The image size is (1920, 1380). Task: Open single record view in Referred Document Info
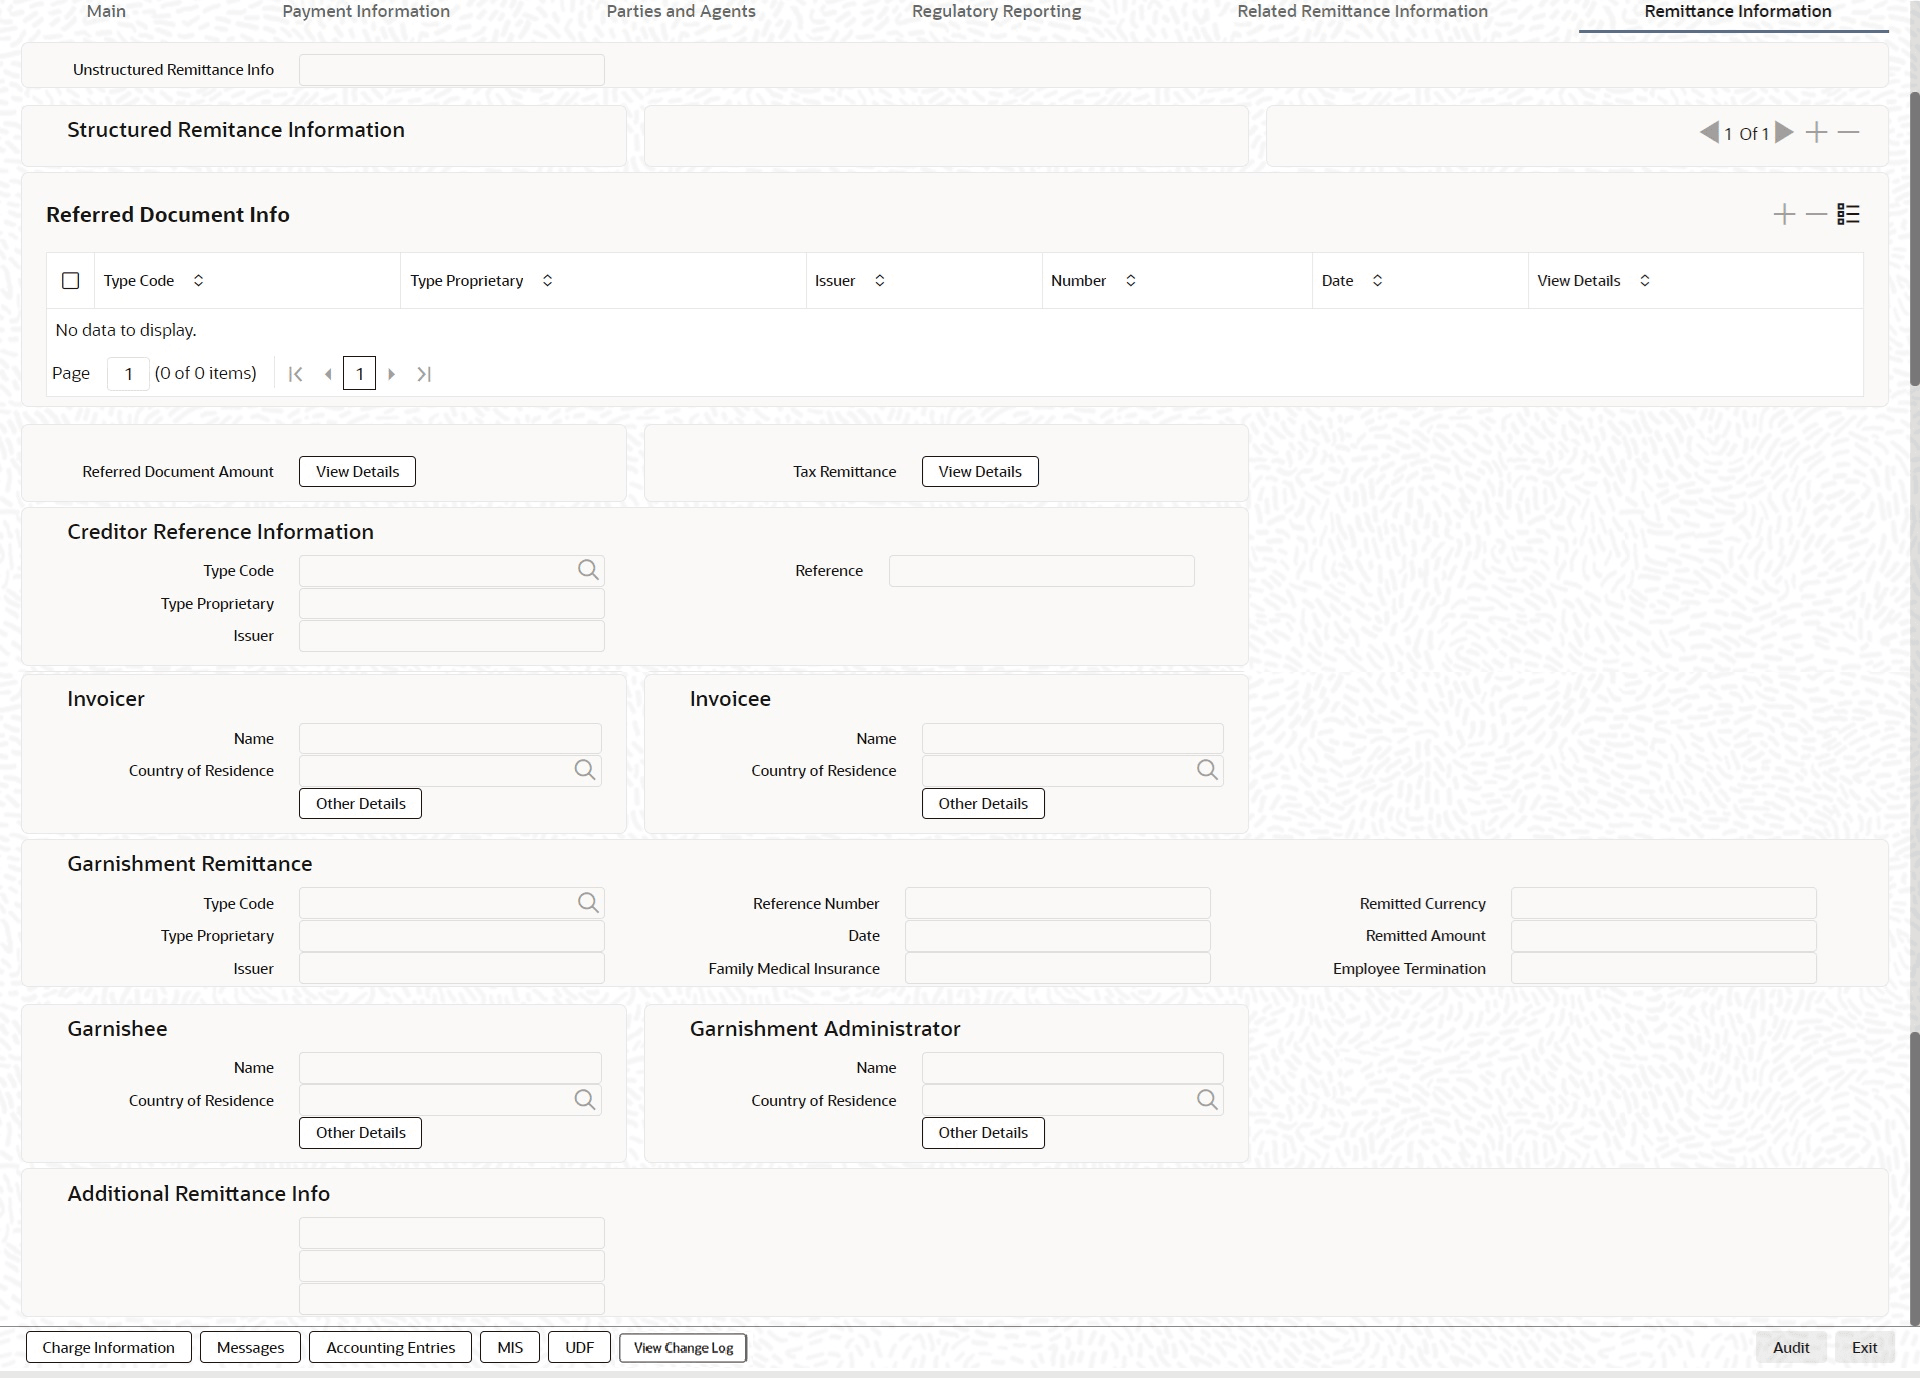[x=1848, y=214]
